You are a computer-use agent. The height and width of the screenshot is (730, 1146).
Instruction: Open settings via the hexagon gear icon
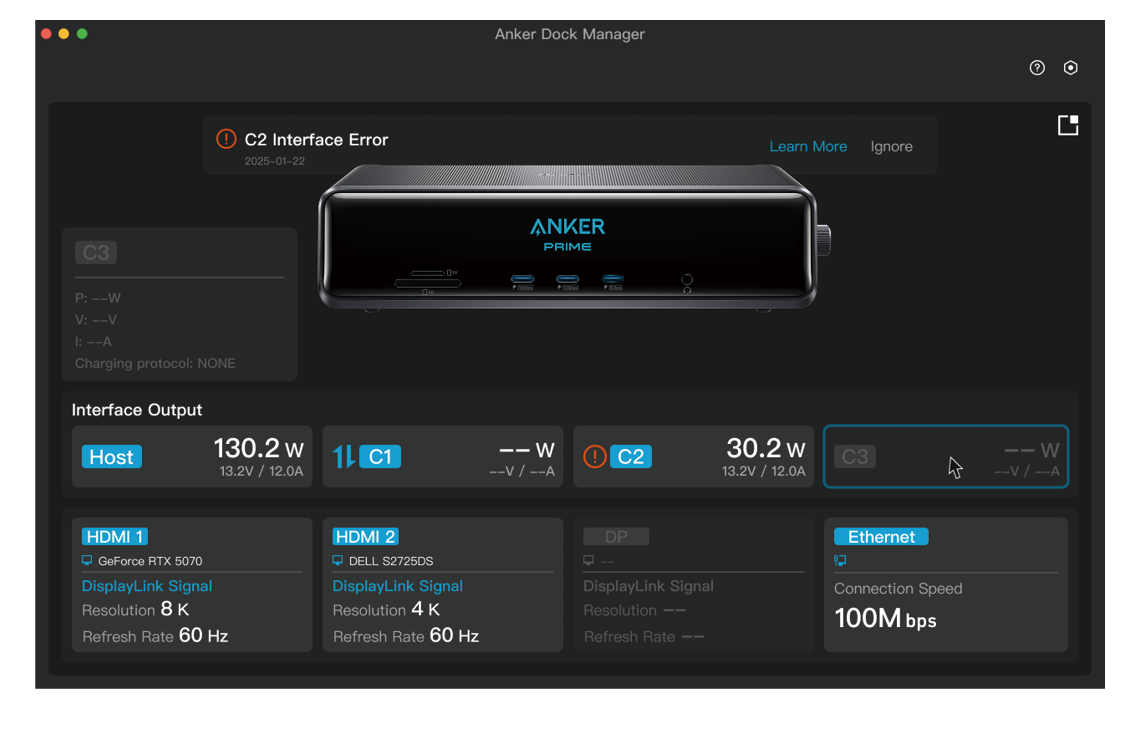(x=1070, y=68)
